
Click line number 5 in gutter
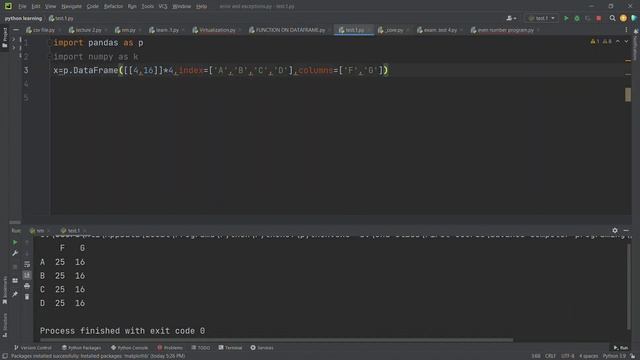click(x=26, y=98)
